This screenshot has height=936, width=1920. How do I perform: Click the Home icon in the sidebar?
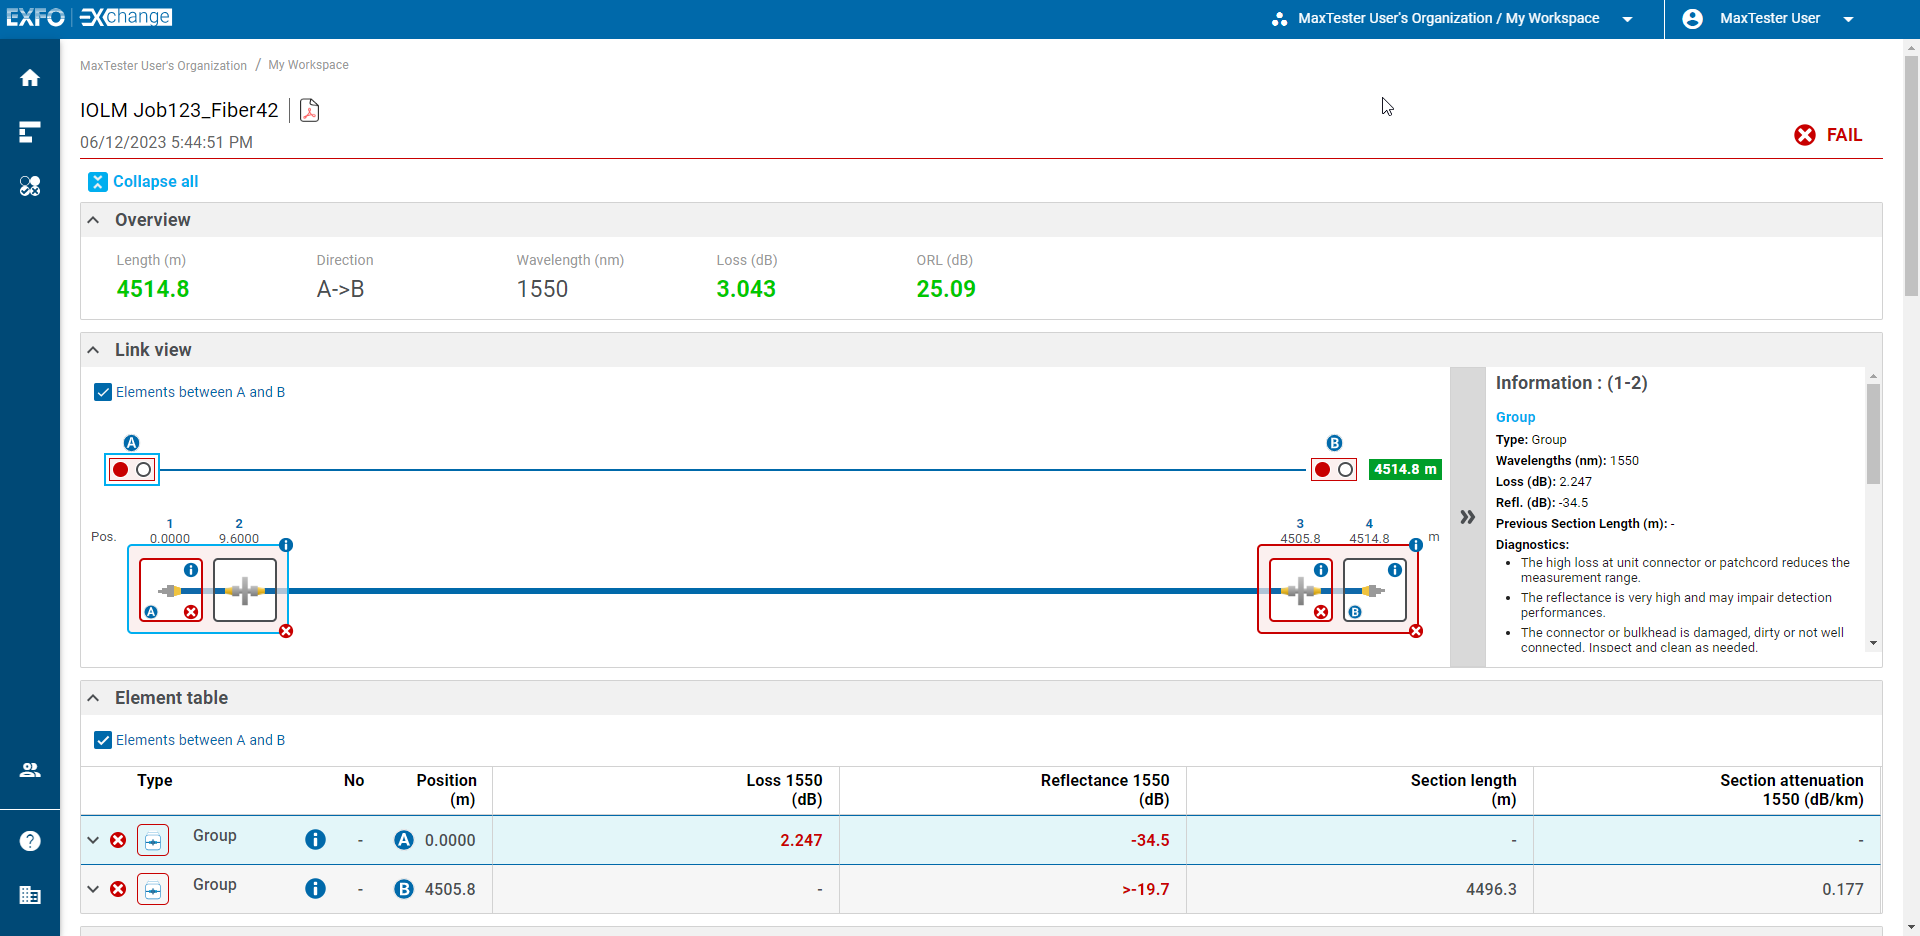click(30, 77)
